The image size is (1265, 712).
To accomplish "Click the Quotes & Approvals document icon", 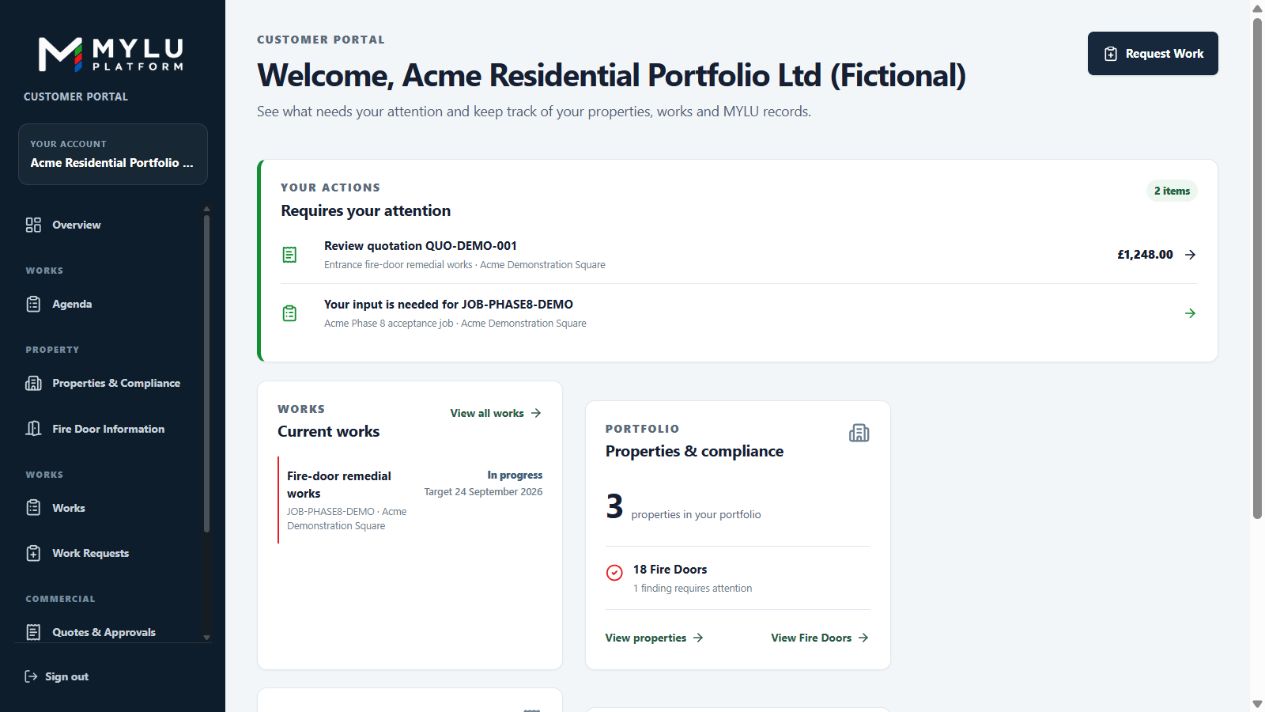I will 33,632.
